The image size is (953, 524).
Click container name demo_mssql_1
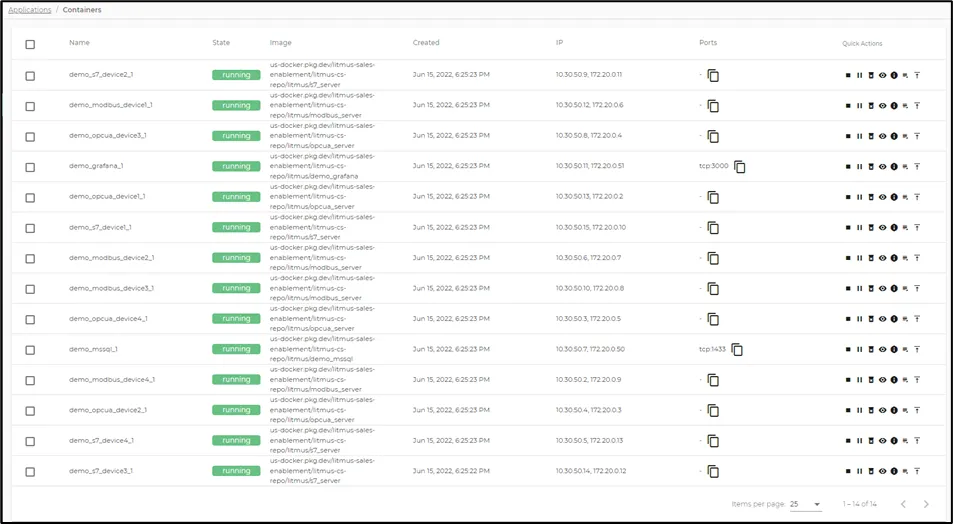(x=93, y=349)
